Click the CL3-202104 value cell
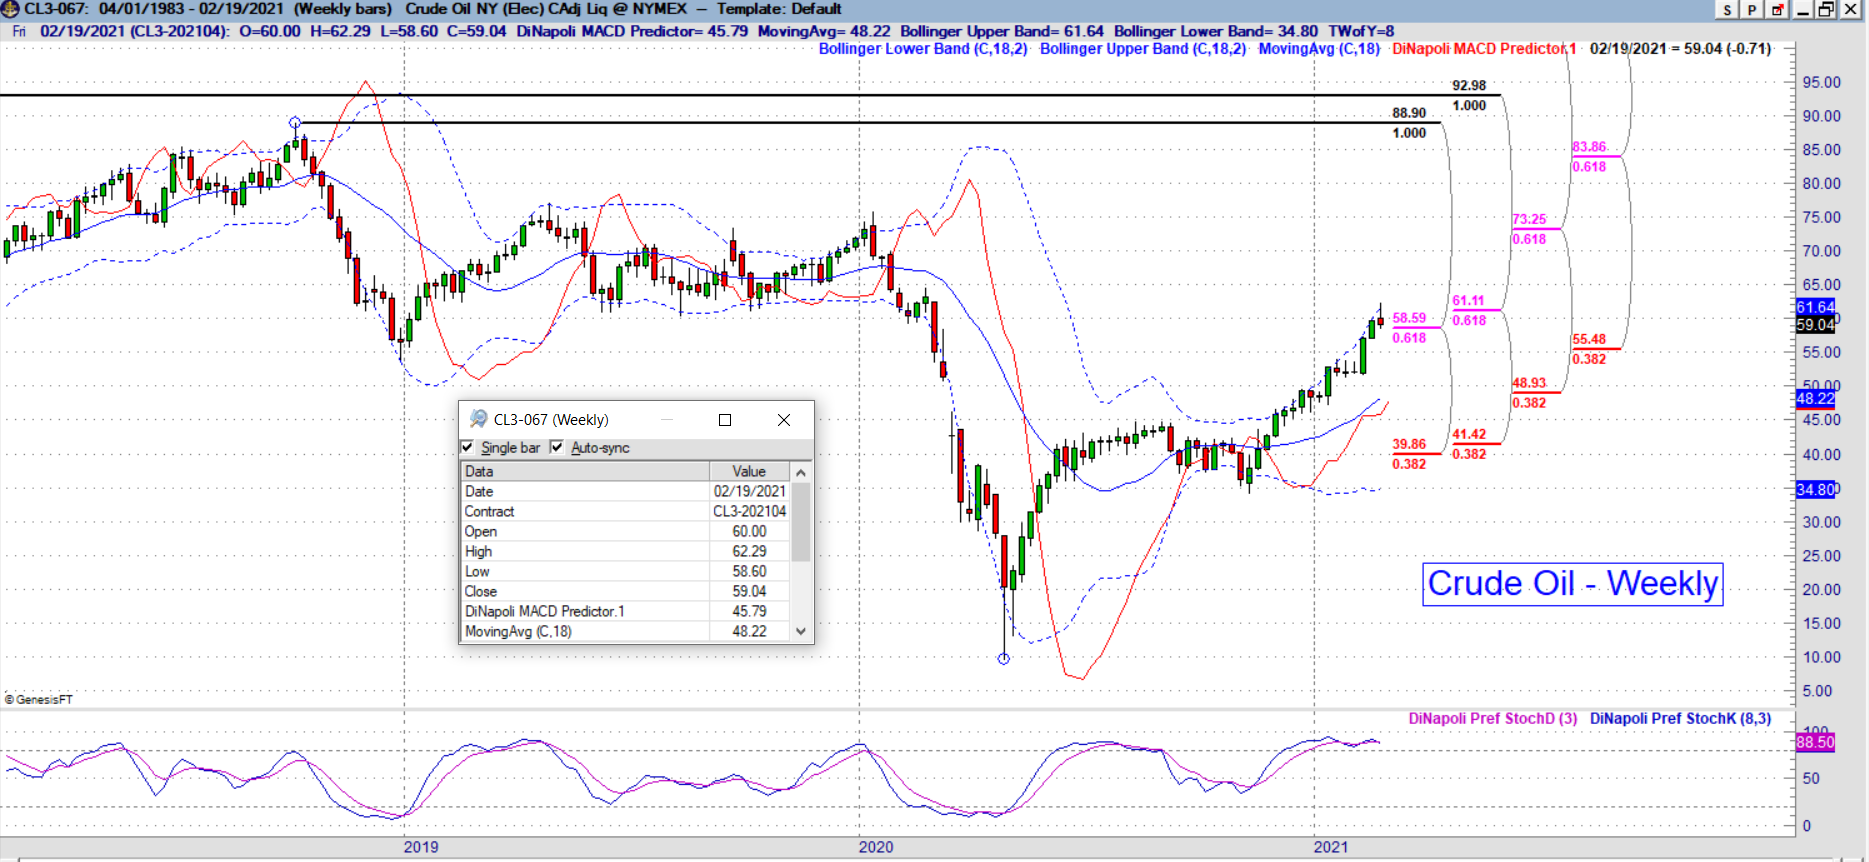This screenshot has height=862, width=1869. pos(749,511)
